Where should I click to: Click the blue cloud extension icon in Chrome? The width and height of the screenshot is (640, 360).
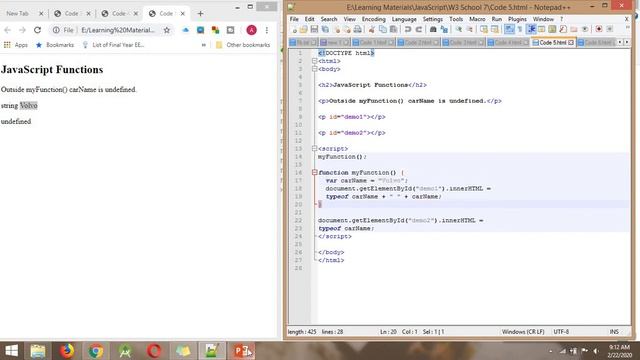[x=185, y=30]
